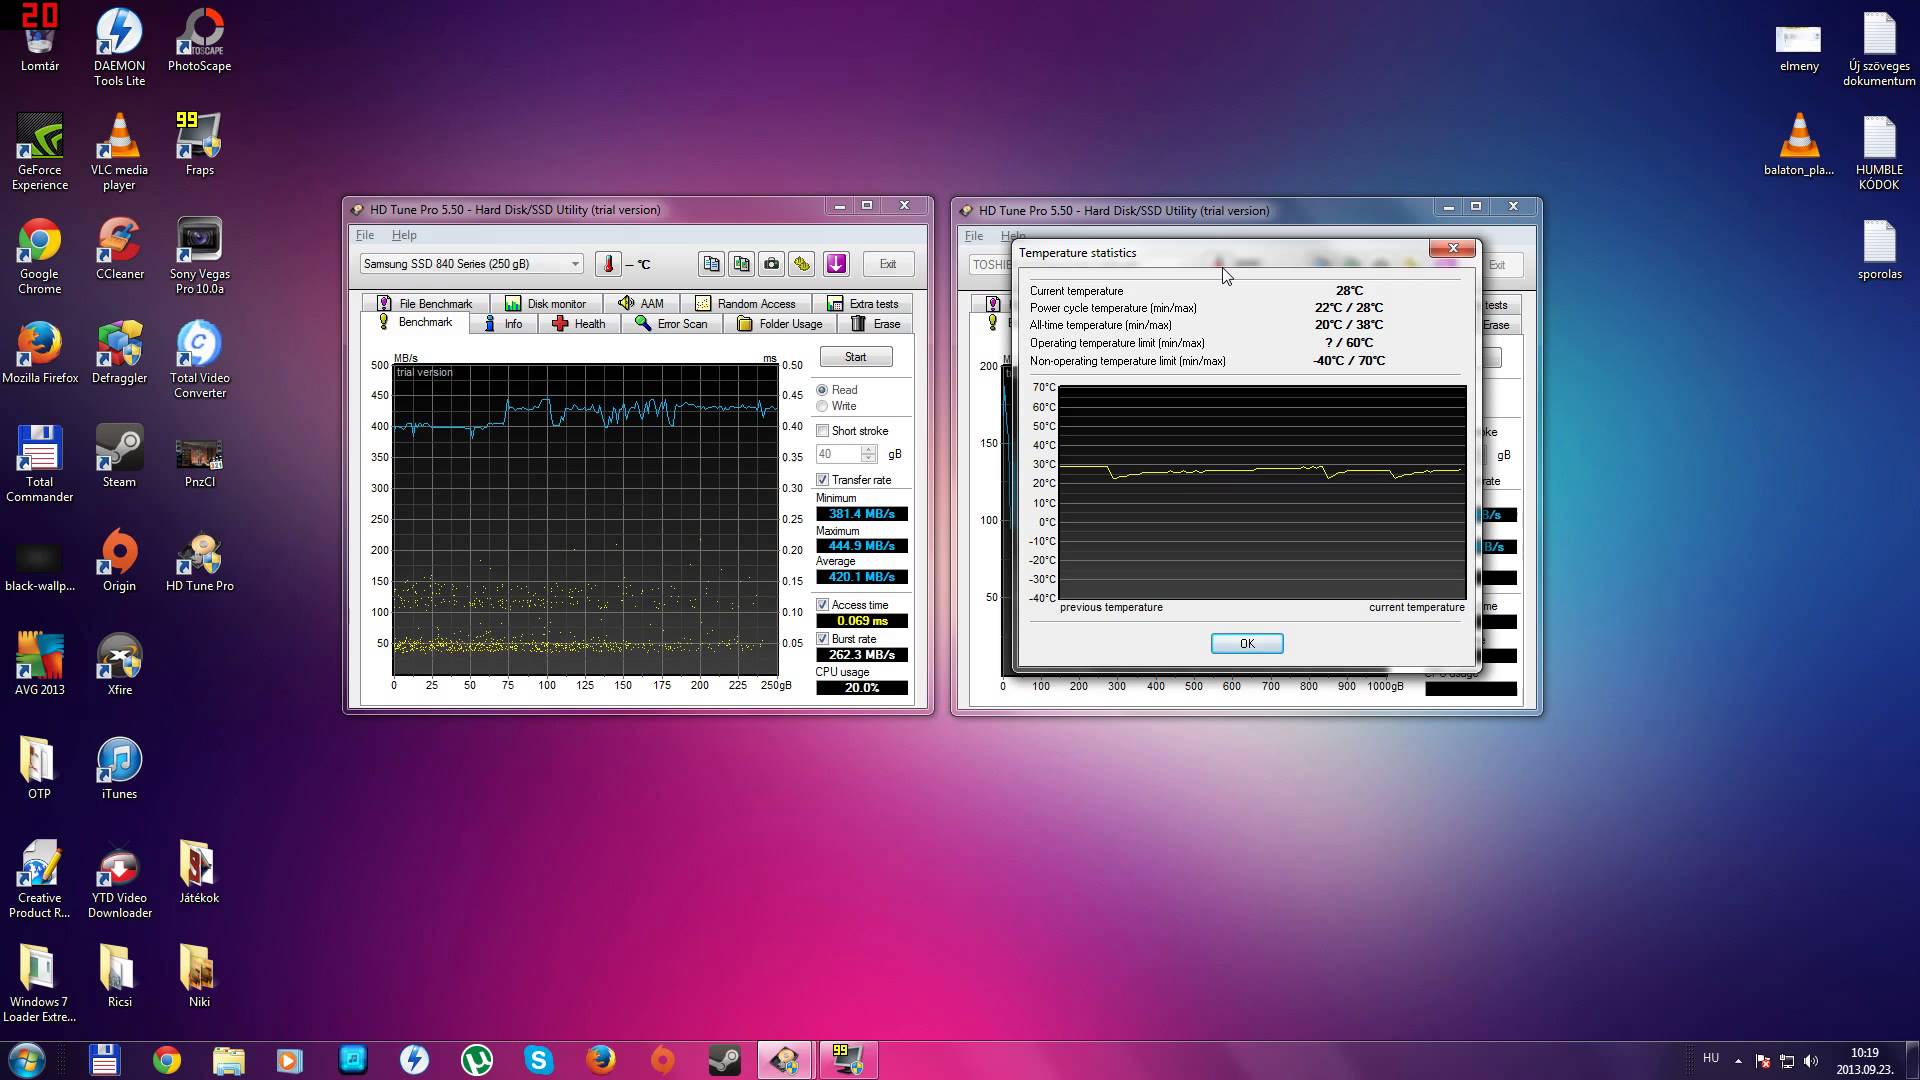Select the YTD Video Downloader desktop icon
Screen dimensions: 1920x1080
click(x=119, y=879)
